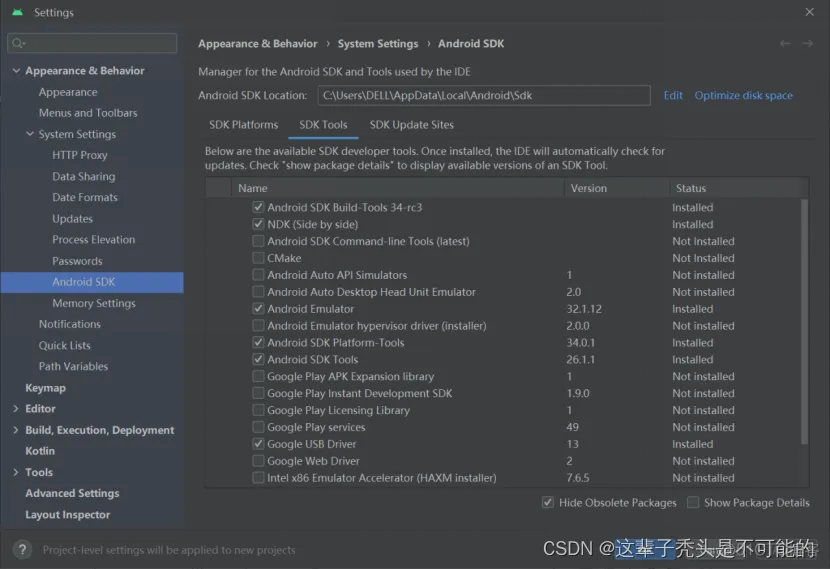The height and width of the screenshot is (569, 830).
Task: Click Appearance & Behavior breadcrumb
Action: click(x=258, y=44)
